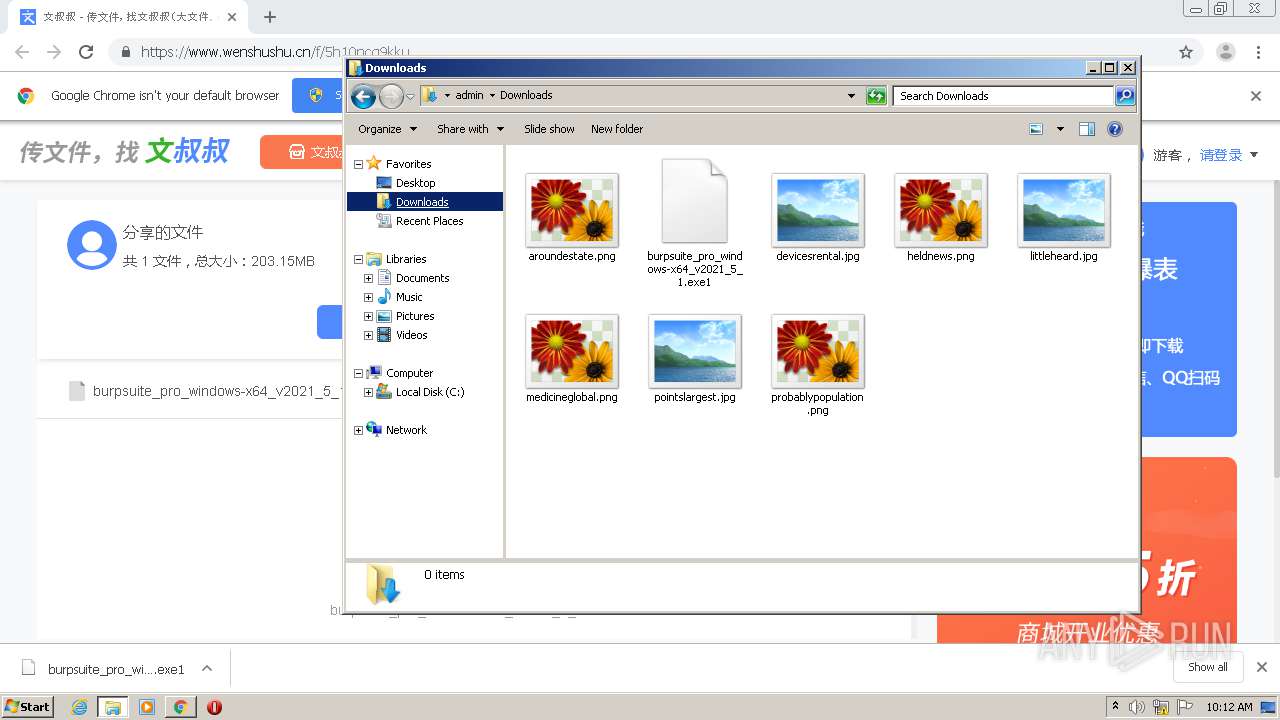Open the Documents library
The height and width of the screenshot is (720, 1280).
(422, 278)
